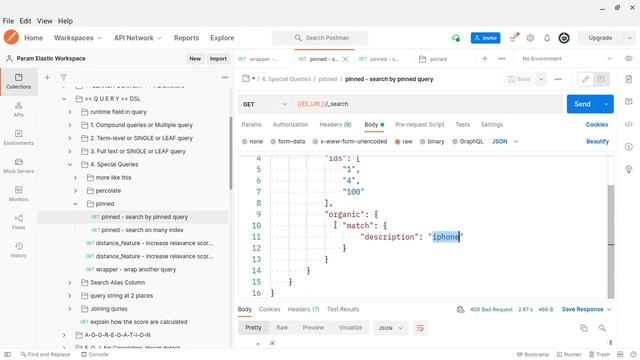Open the tab options ellipsis
Screen dimensions: 640x360
click(x=502, y=59)
